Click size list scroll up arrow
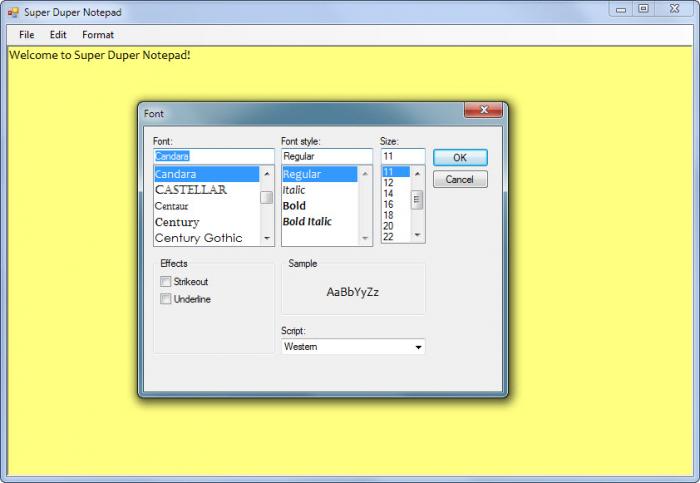 [x=417, y=173]
